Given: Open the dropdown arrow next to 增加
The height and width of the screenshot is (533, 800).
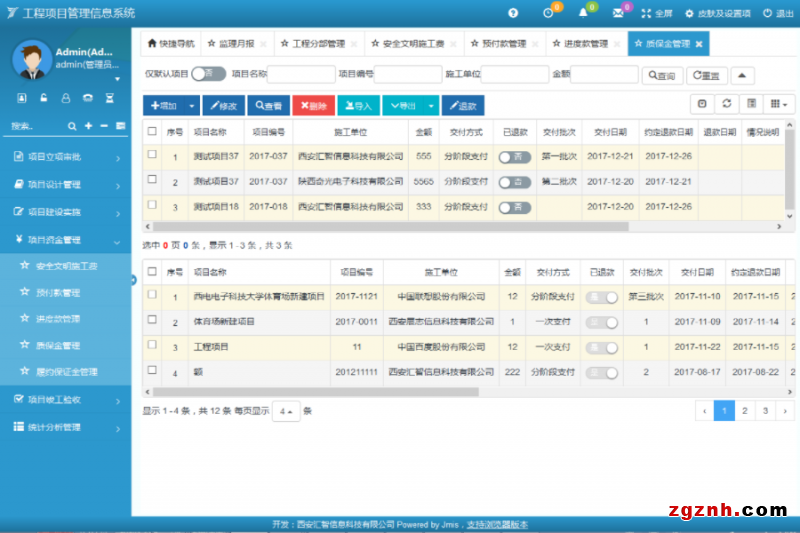Looking at the screenshot, I should (x=192, y=105).
